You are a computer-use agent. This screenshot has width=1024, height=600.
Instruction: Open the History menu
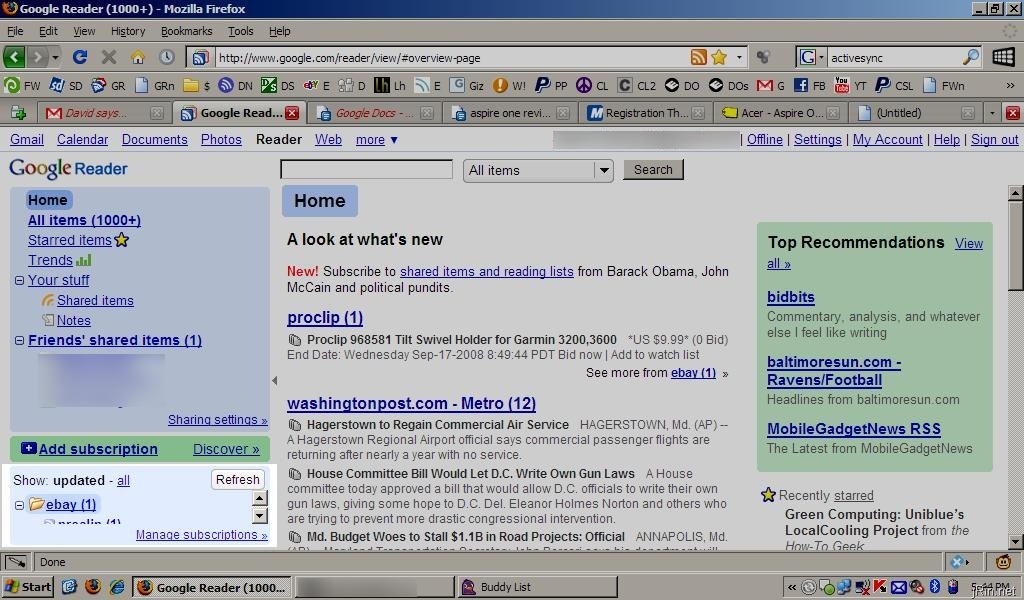tap(128, 31)
